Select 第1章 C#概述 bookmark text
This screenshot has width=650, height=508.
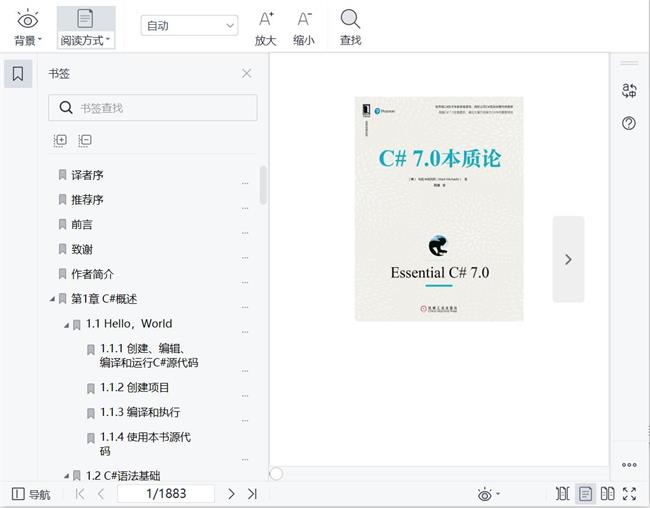[104, 299]
